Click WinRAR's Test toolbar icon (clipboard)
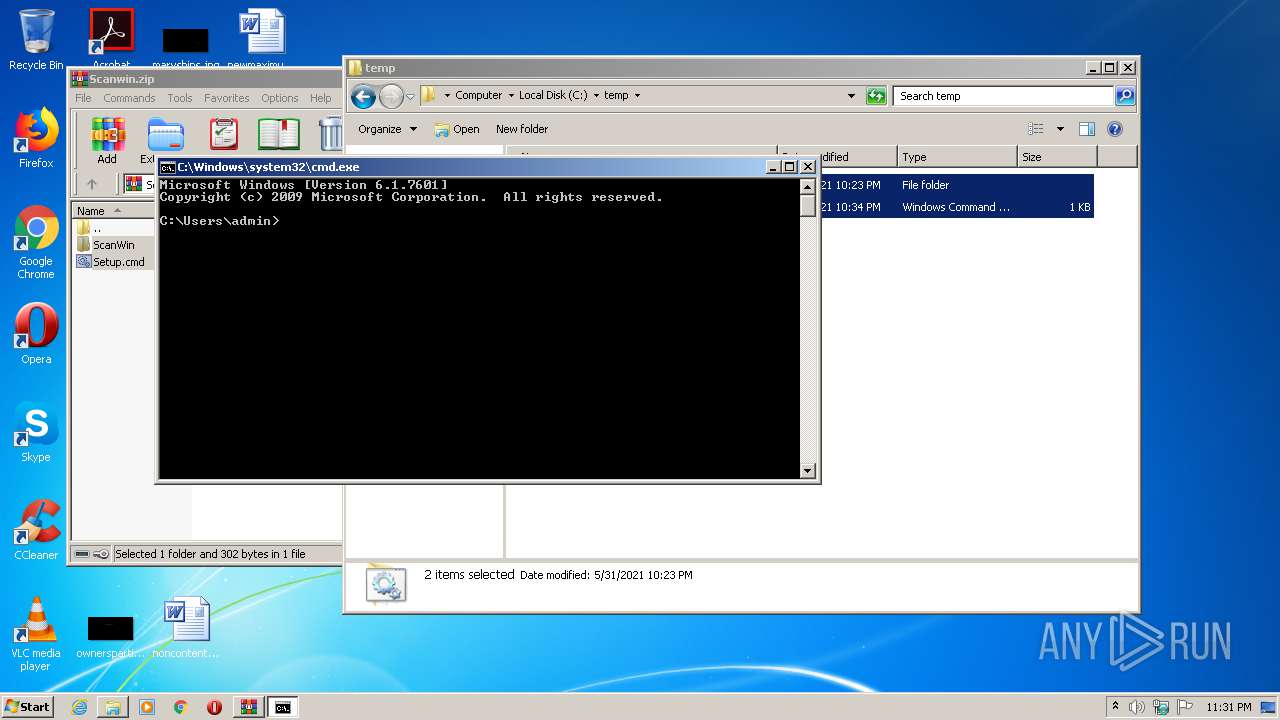Image resolution: width=1280 pixels, height=720 pixels. point(223,134)
